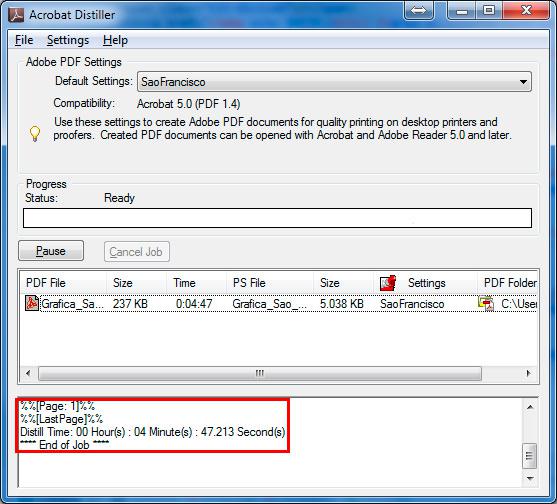Expand the Default Settings dropdown
The height and width of the screenshot is (504, 557).
click(x=334, y=82)
